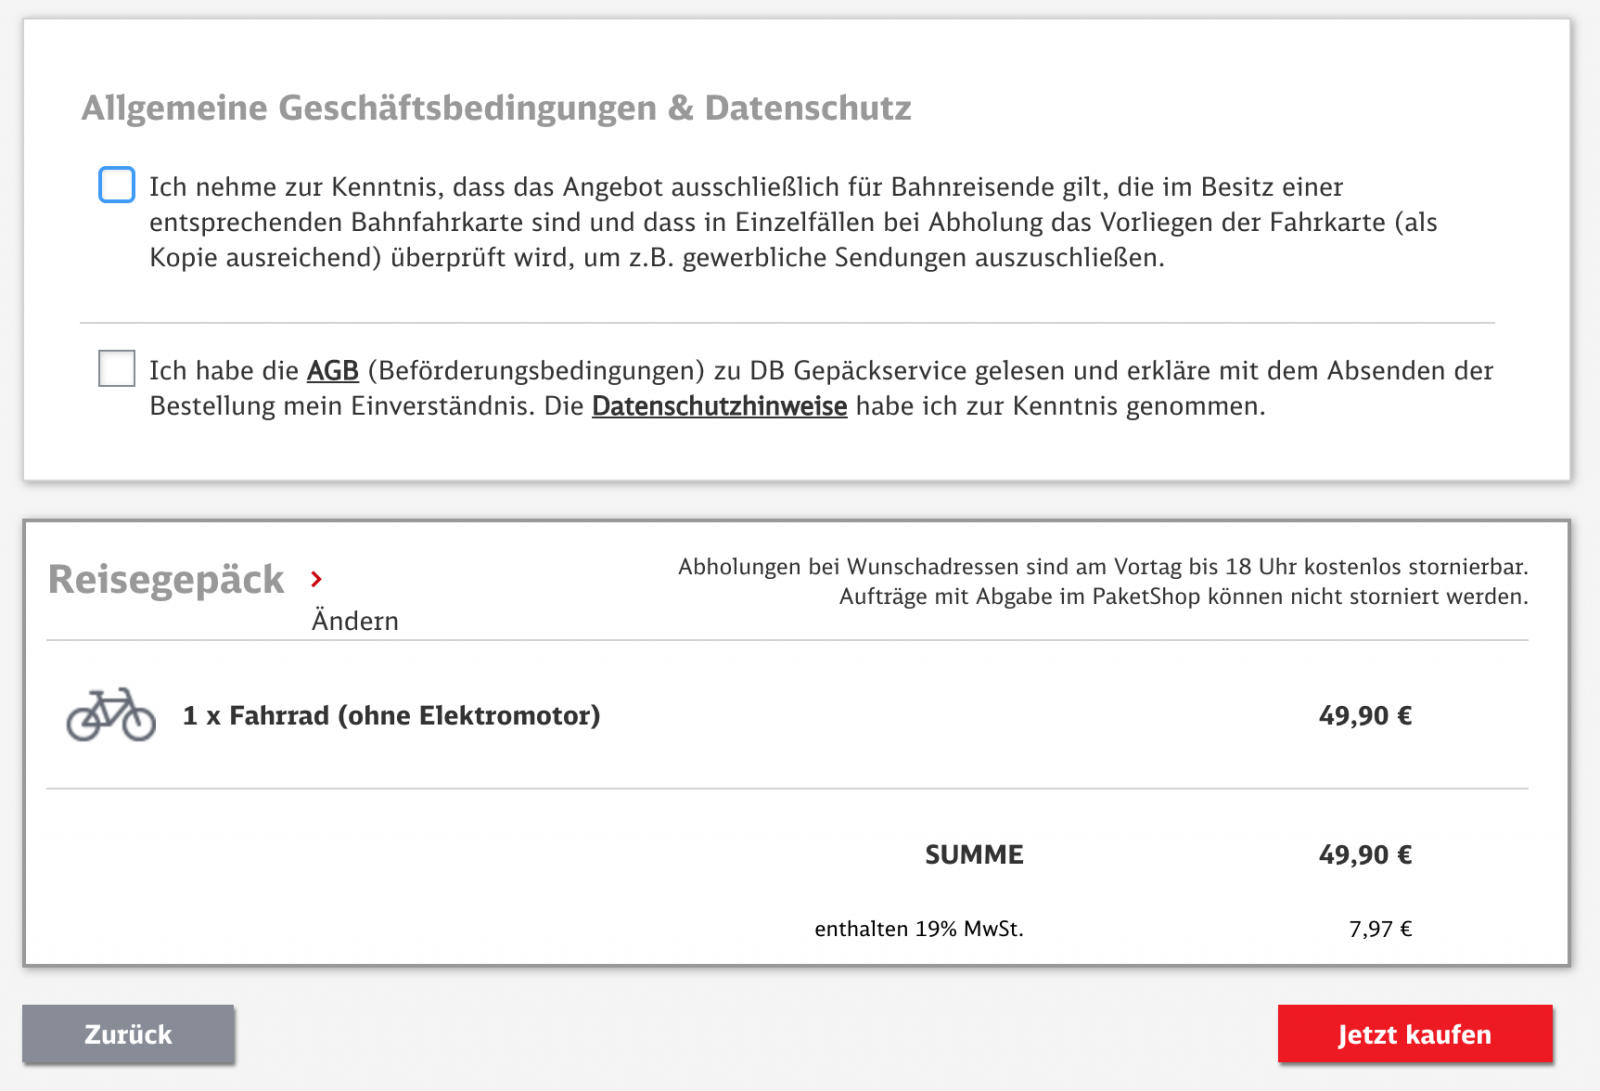Click the enthalten 19% MwSt. text
Viewport: 1600px width, 1091px height.
tap(918, 929)
